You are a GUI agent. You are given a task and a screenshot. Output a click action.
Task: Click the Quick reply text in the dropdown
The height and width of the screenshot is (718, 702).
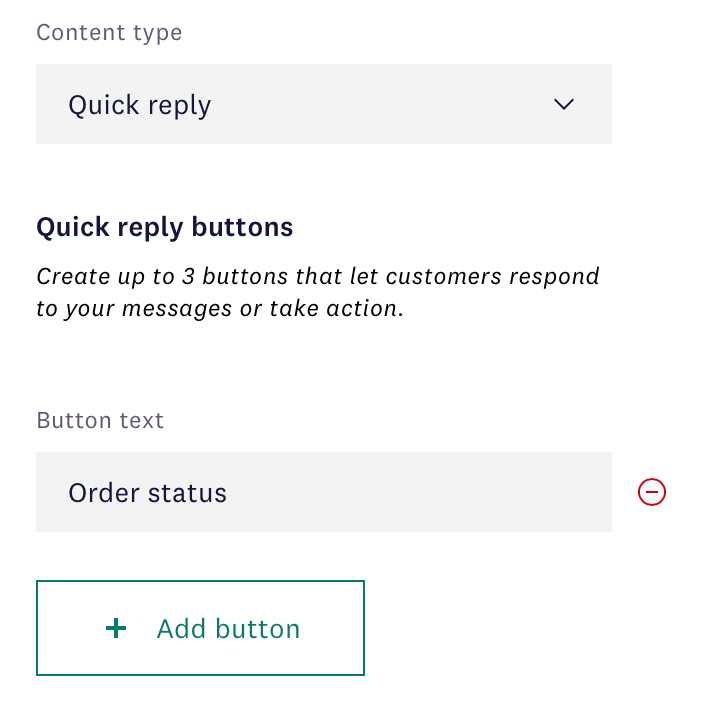click(140, 106)
